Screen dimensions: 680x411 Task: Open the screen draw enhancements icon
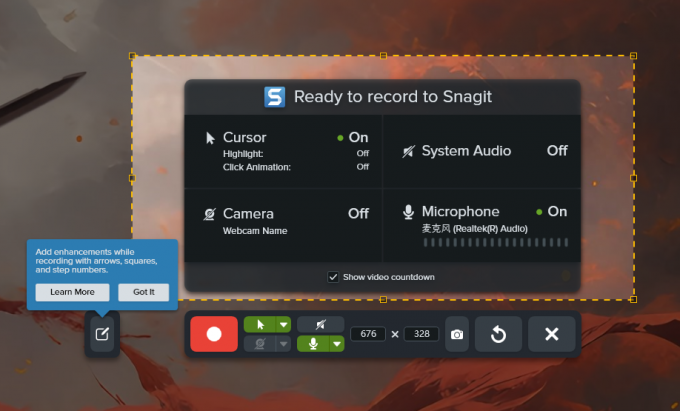click(102, 334)
